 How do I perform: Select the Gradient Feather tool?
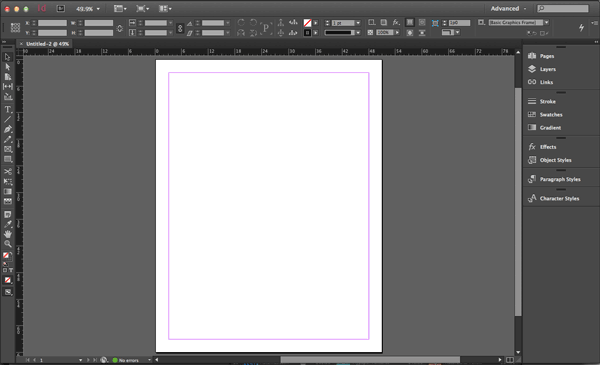click(x=8, y=201)
